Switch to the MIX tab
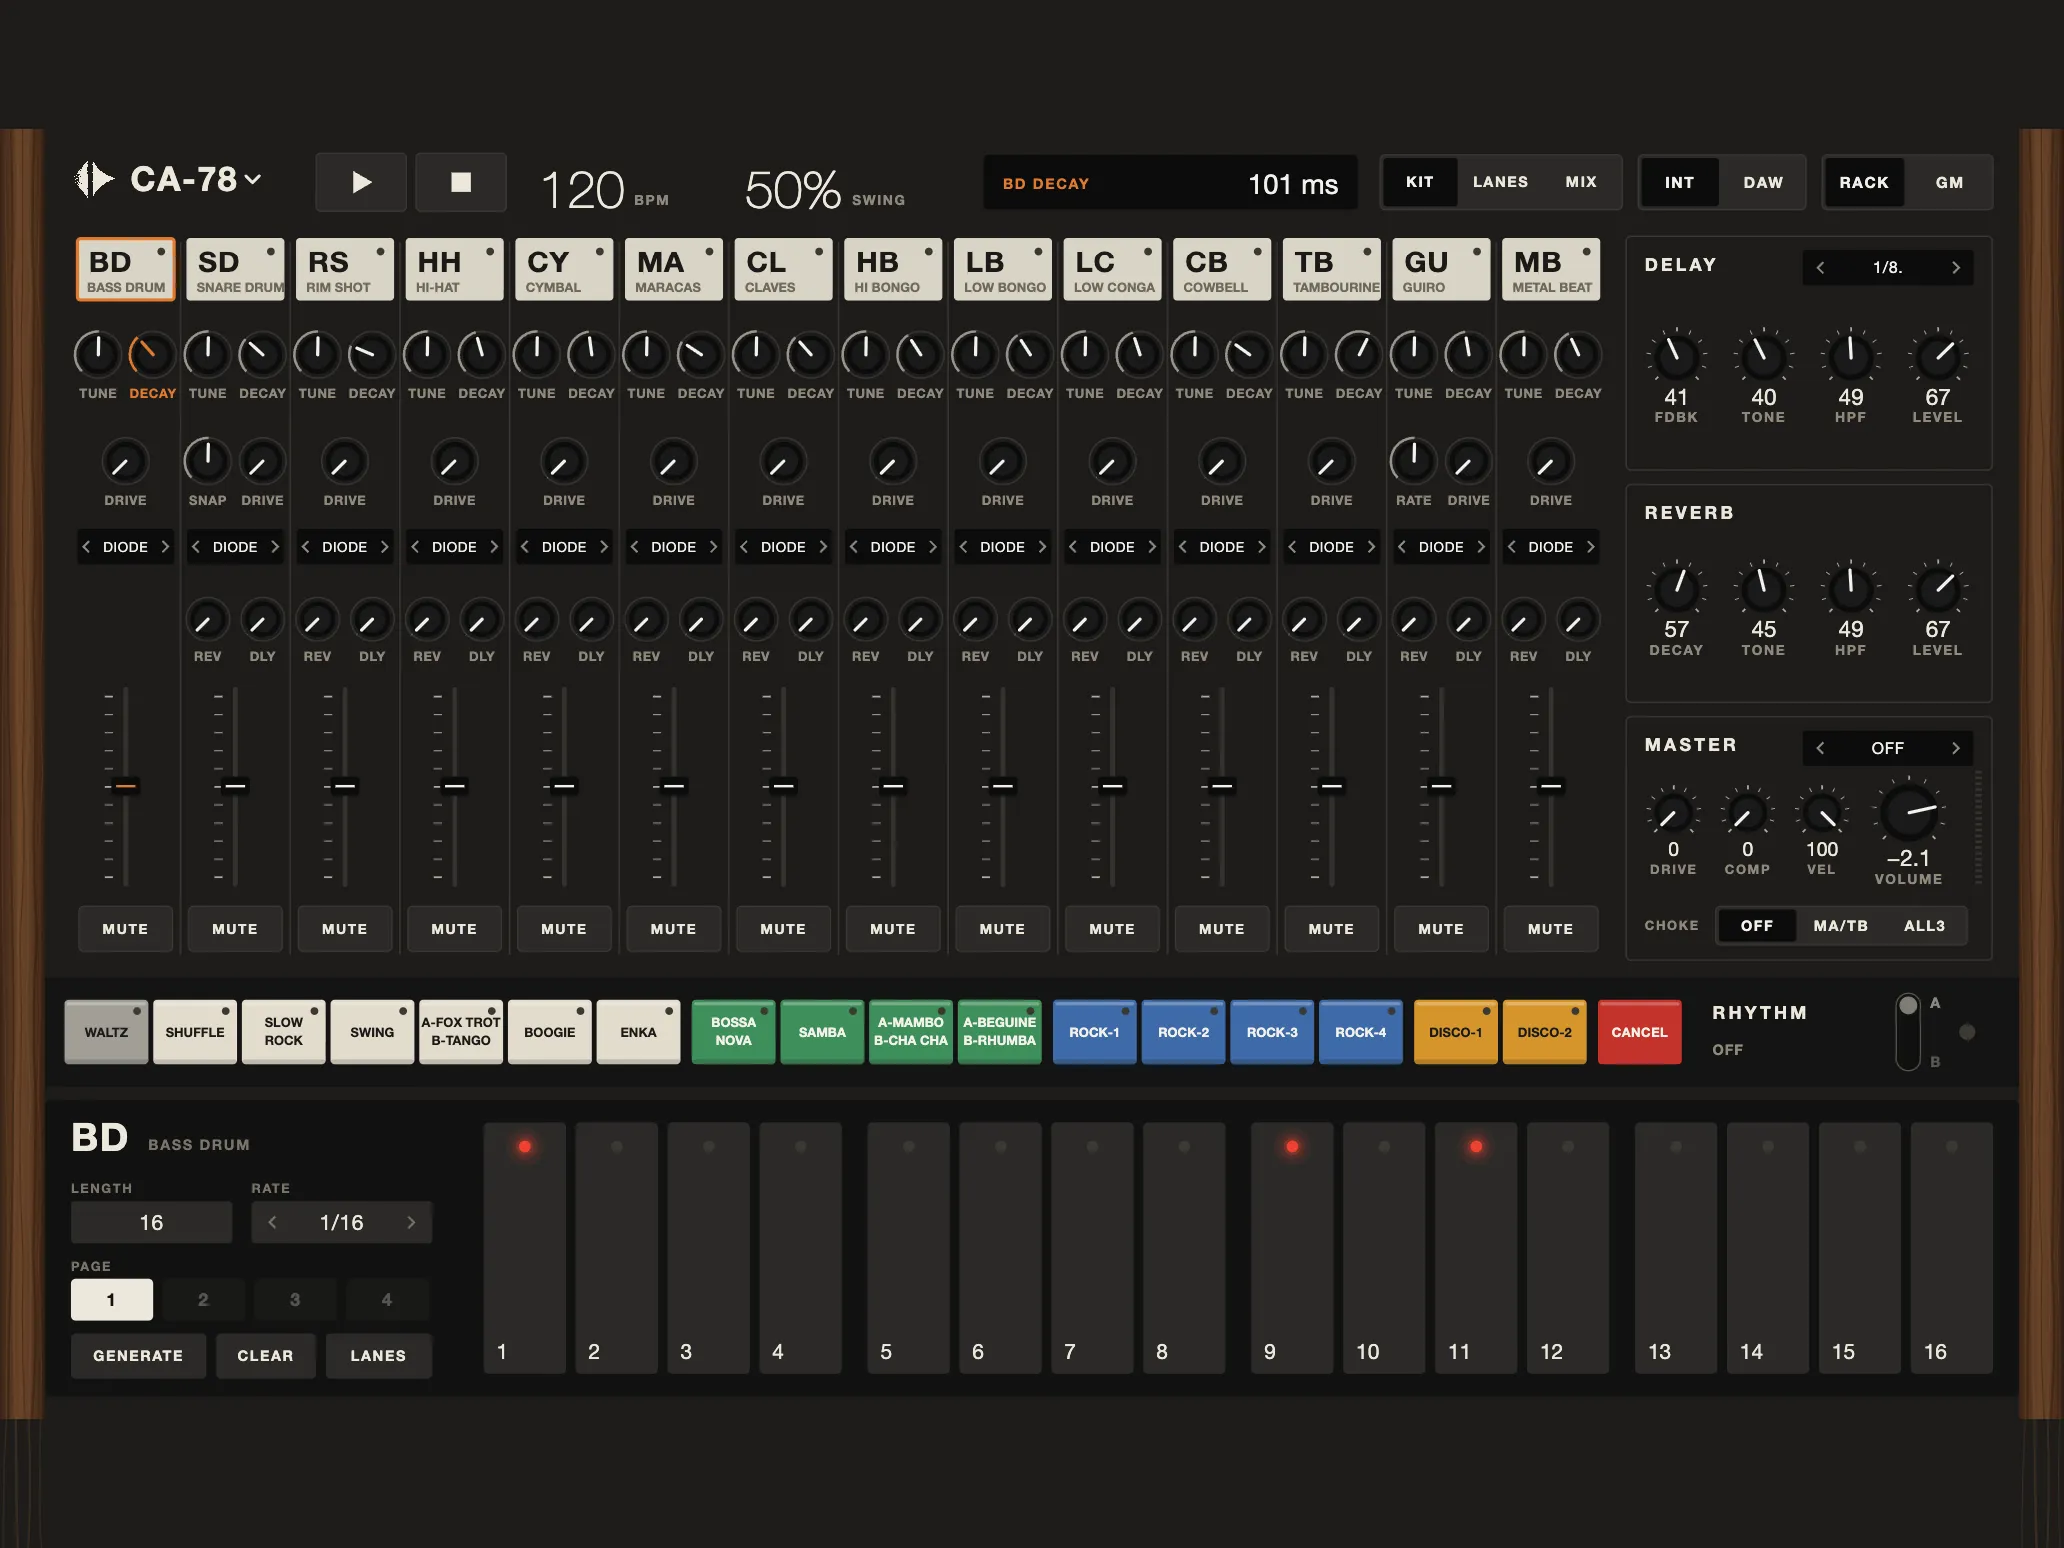Image resolution: width=2064 pixels, height=1548 pixels. [1581, 182]
